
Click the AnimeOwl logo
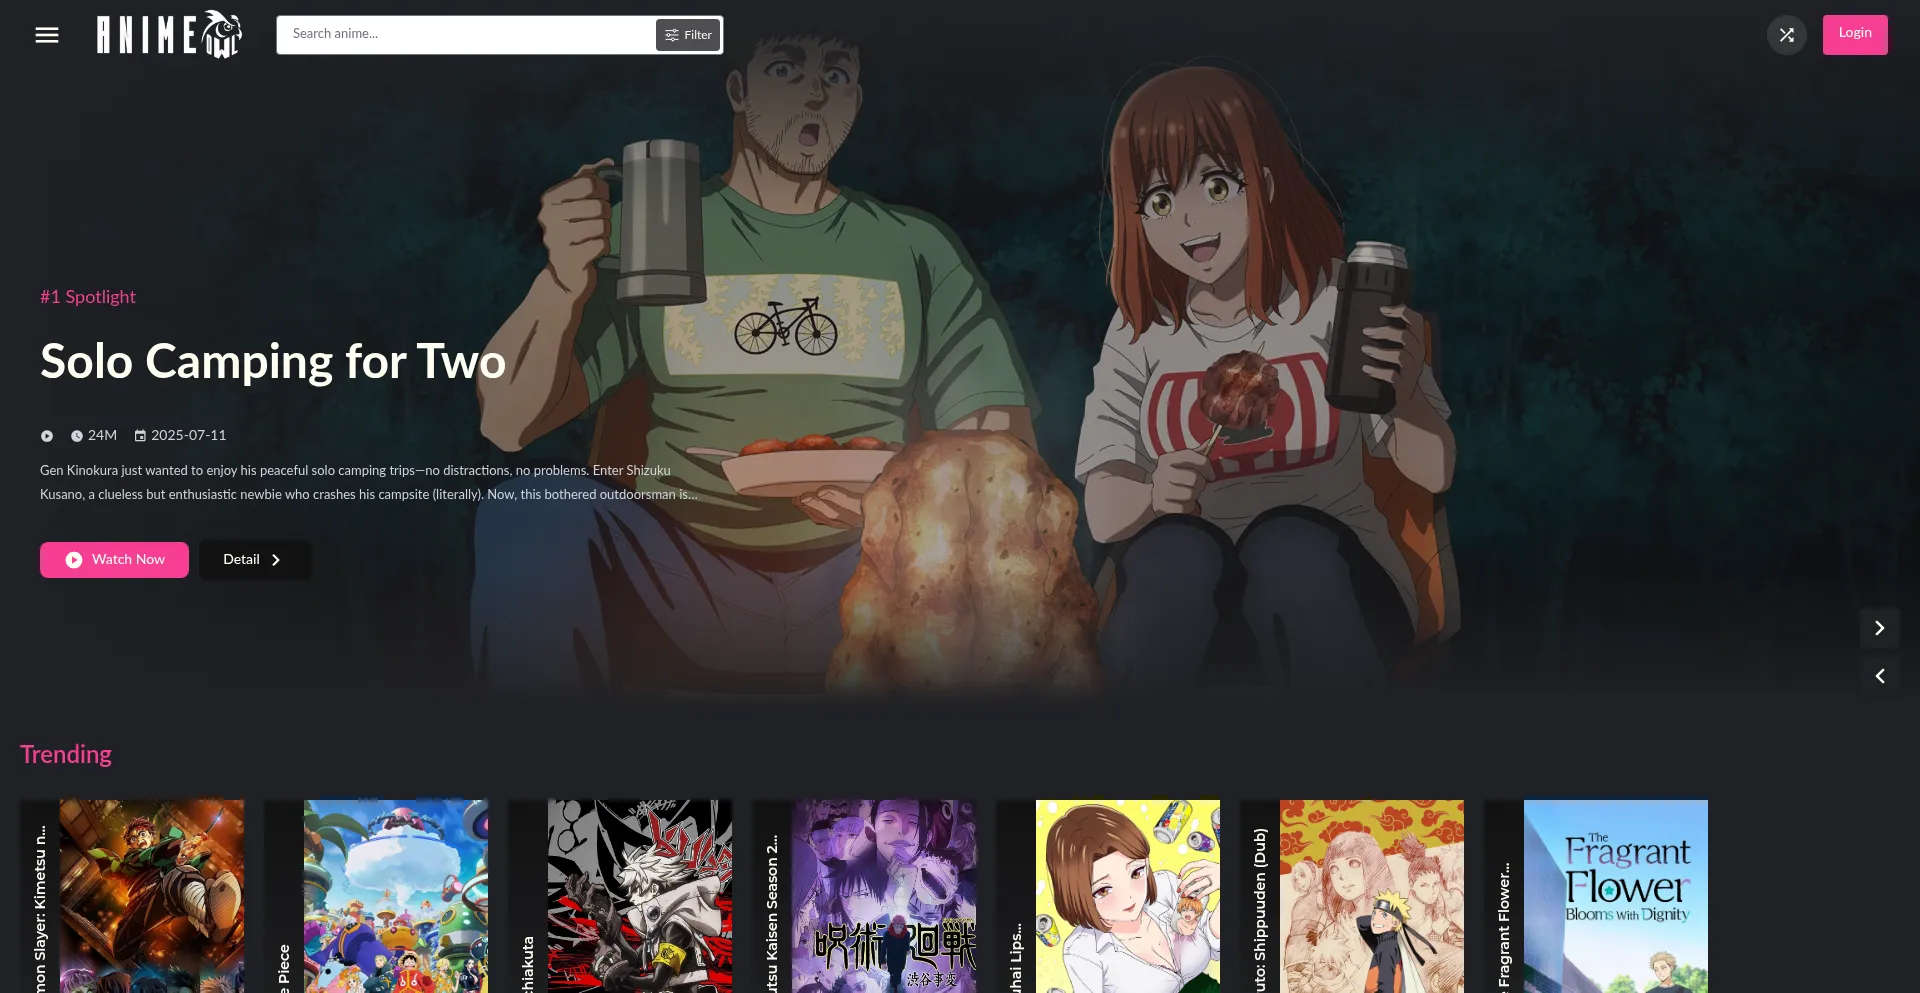click(169, 35)
